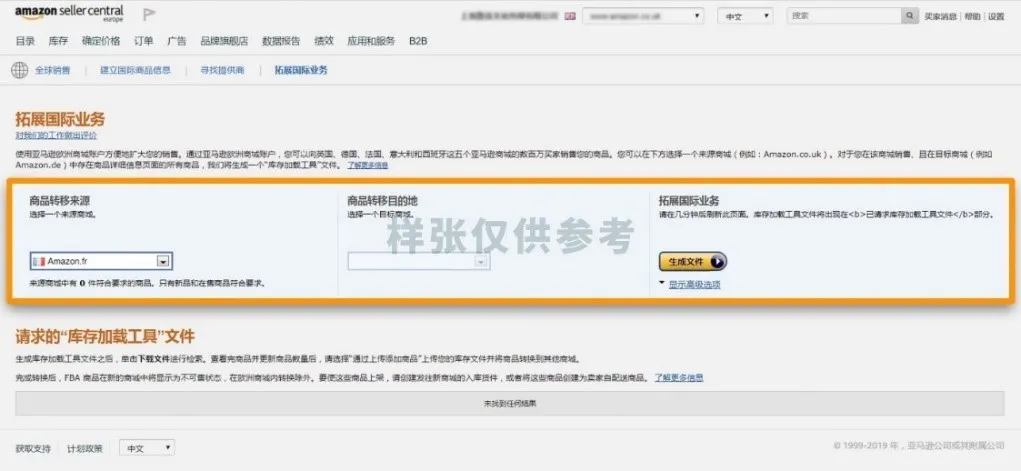Open the 确定价格 menu
Image resolution: width=1021 pixels, height=471 pixels.
pyautogui.click(x=101, y=41)
